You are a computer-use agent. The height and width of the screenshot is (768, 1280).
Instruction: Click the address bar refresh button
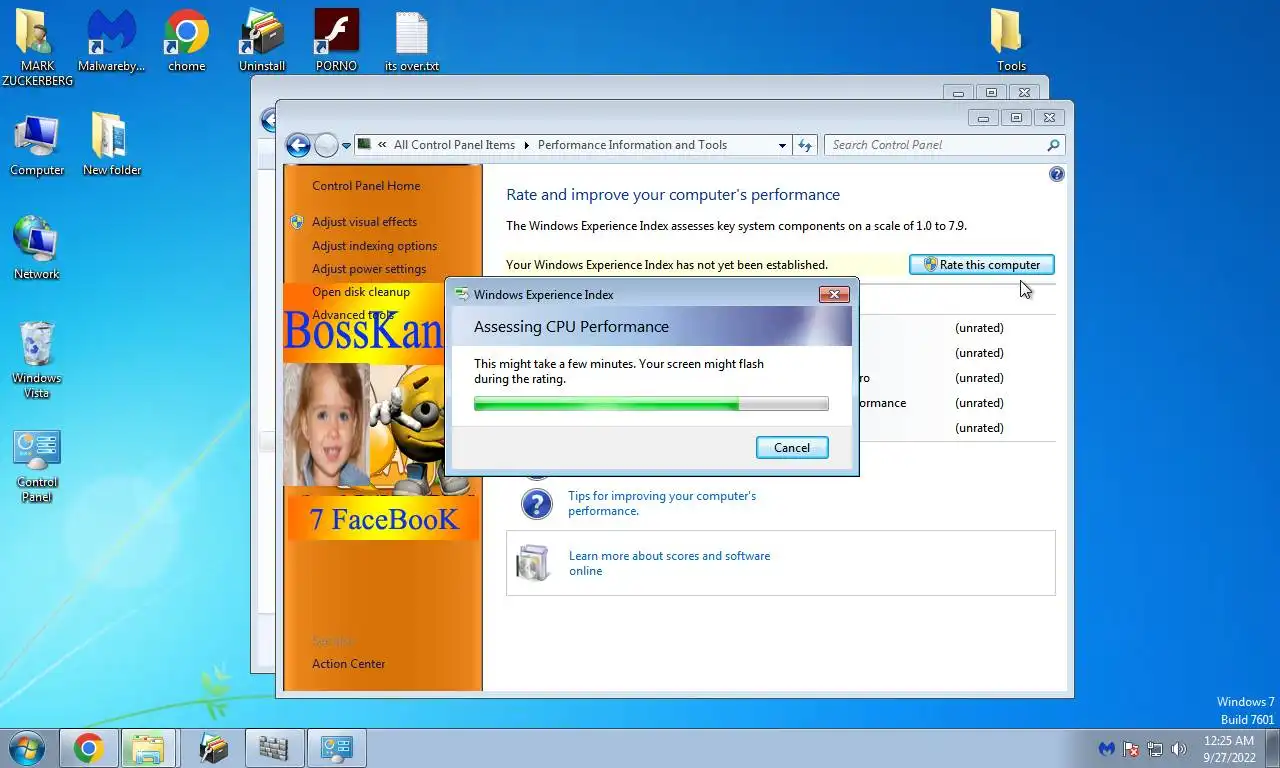pos(806,145)
